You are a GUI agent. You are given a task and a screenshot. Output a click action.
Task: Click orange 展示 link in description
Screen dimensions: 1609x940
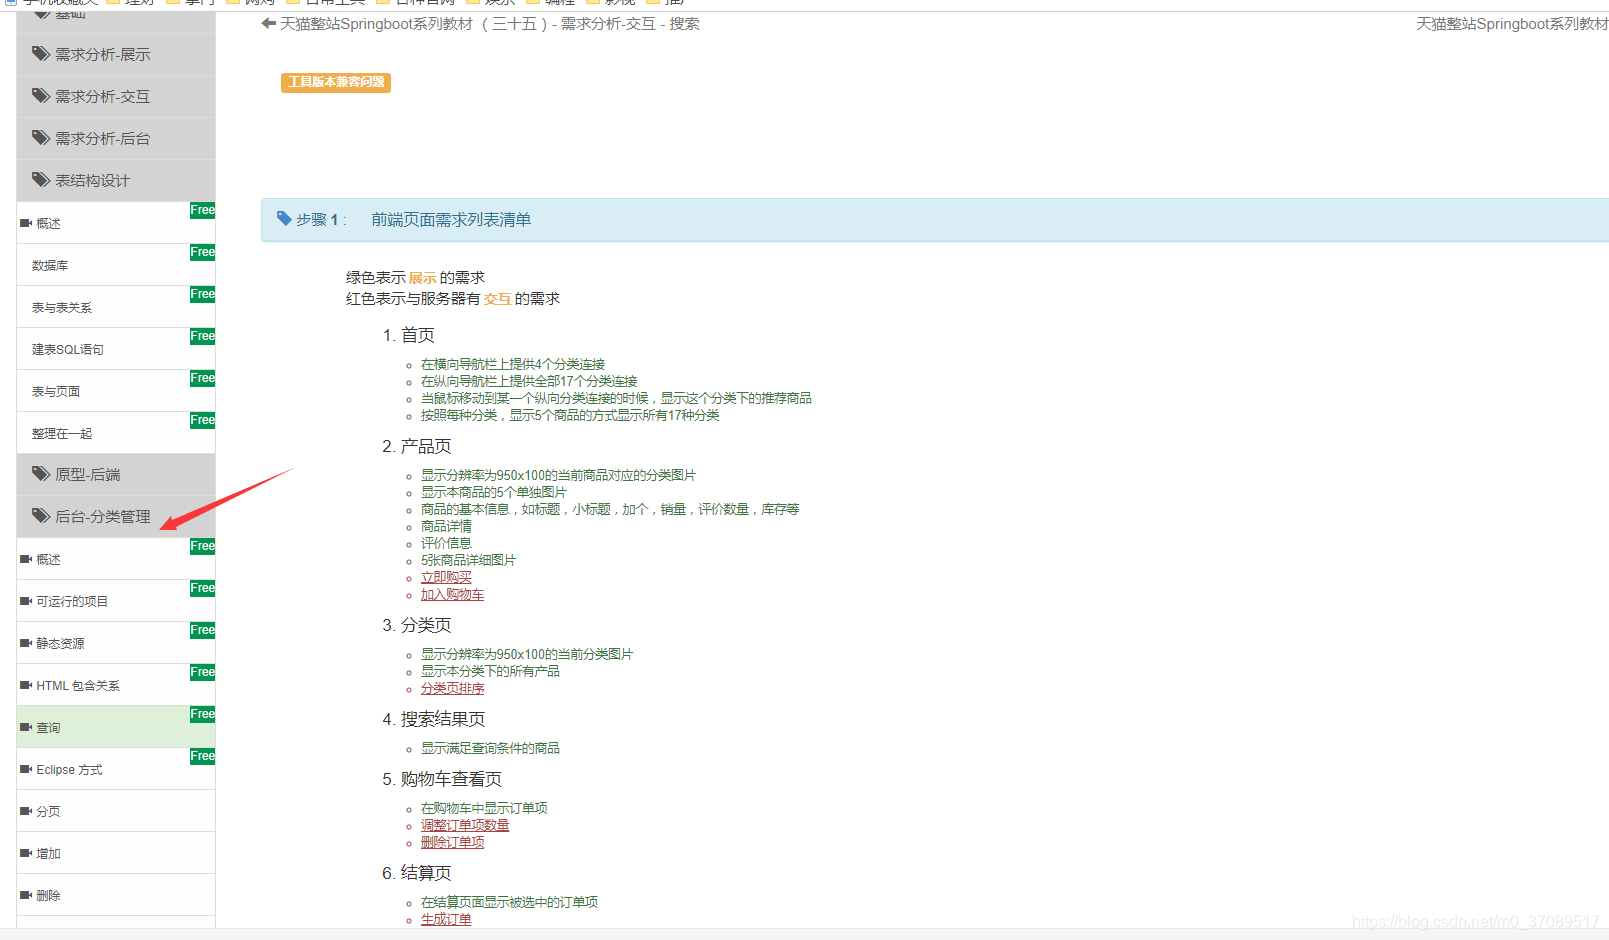click(422, 278)
